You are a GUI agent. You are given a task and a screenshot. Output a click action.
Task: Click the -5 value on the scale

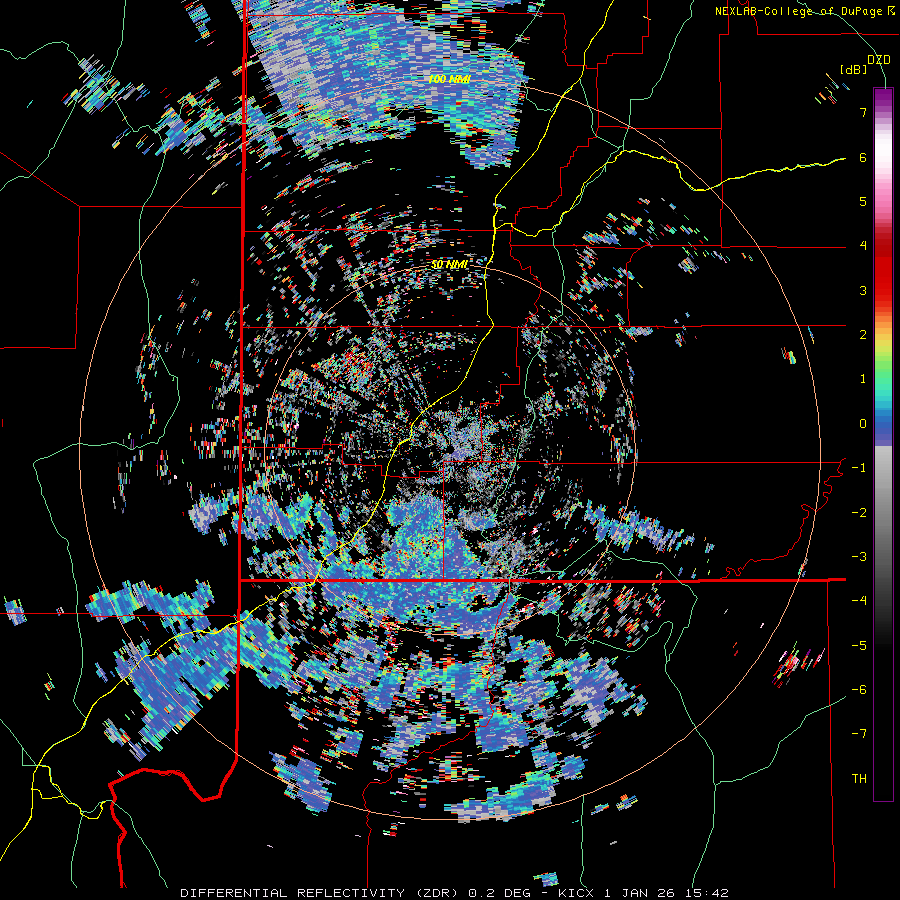tap(859, 646)
